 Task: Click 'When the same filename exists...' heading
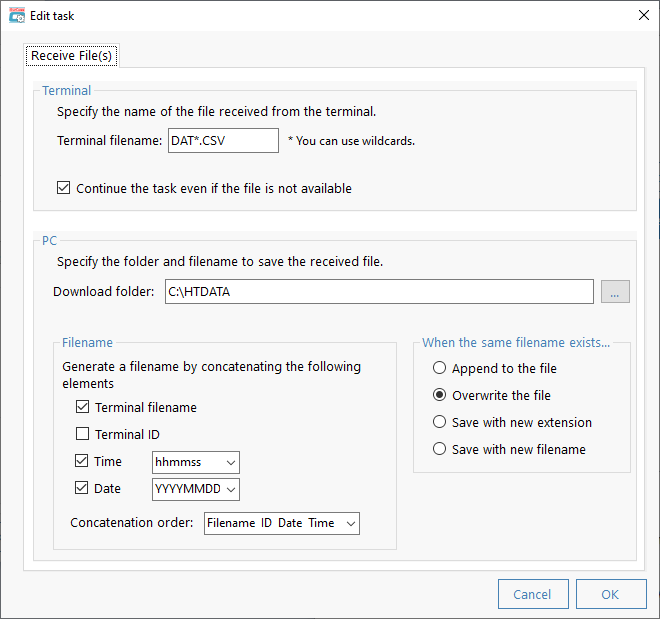[516, 343]
